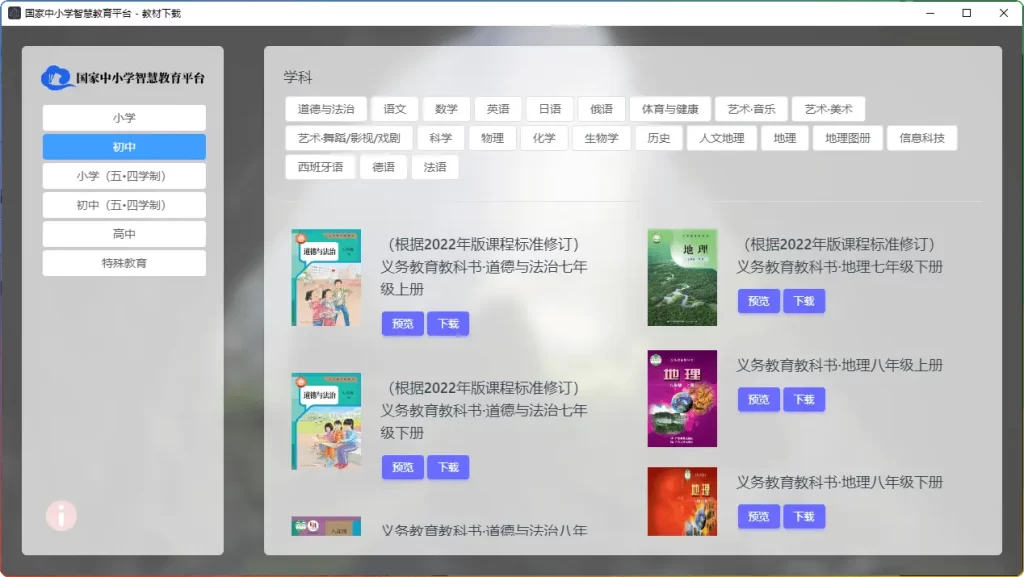Open the 特殊教育 category

pyautogui.click(x=124, y=263)
